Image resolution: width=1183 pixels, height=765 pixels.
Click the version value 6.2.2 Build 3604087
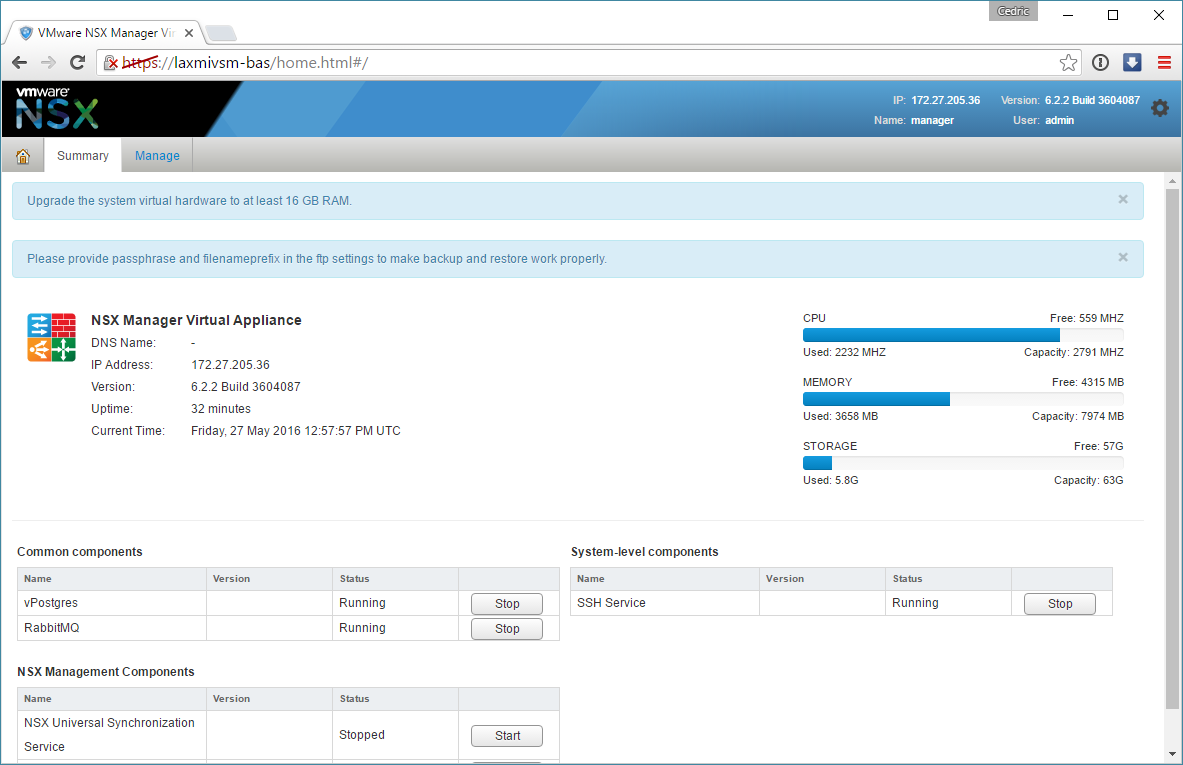(x=245, y=386)
